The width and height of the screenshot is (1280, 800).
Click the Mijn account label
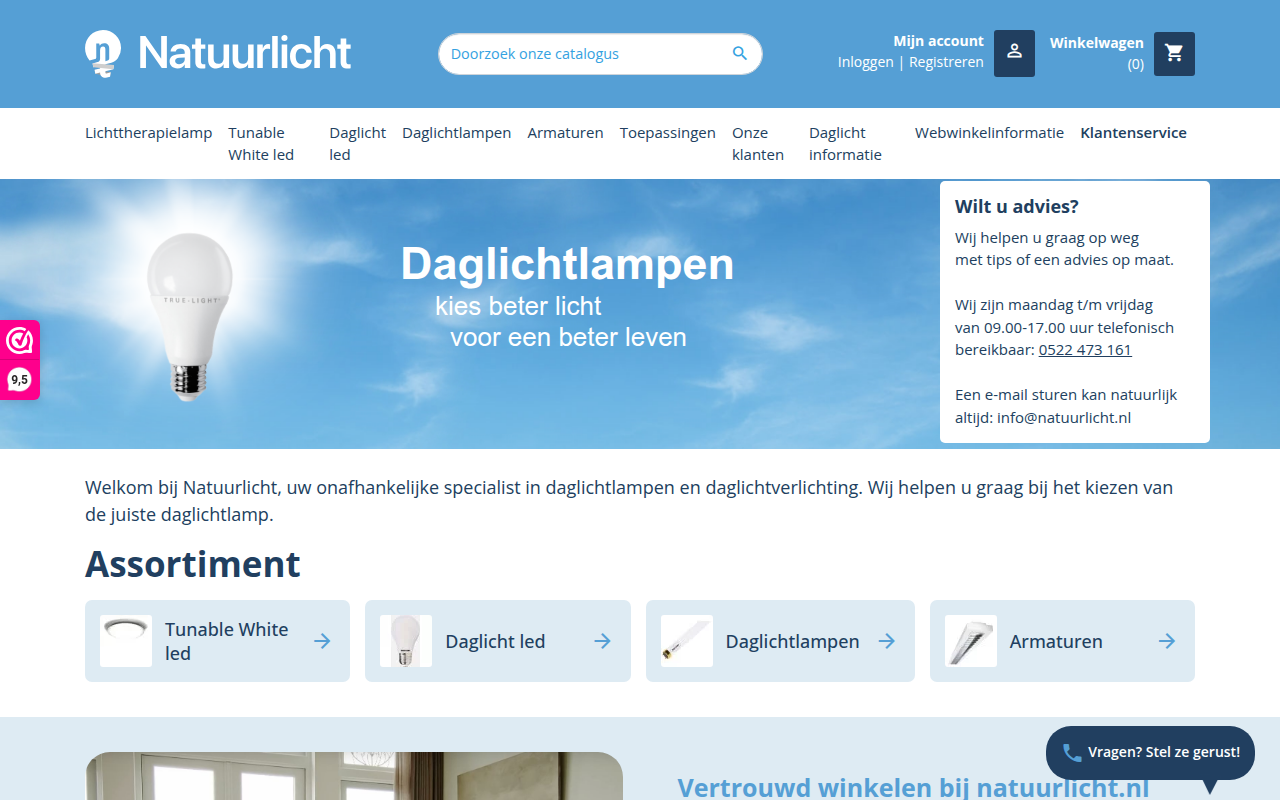pos(938,41)
